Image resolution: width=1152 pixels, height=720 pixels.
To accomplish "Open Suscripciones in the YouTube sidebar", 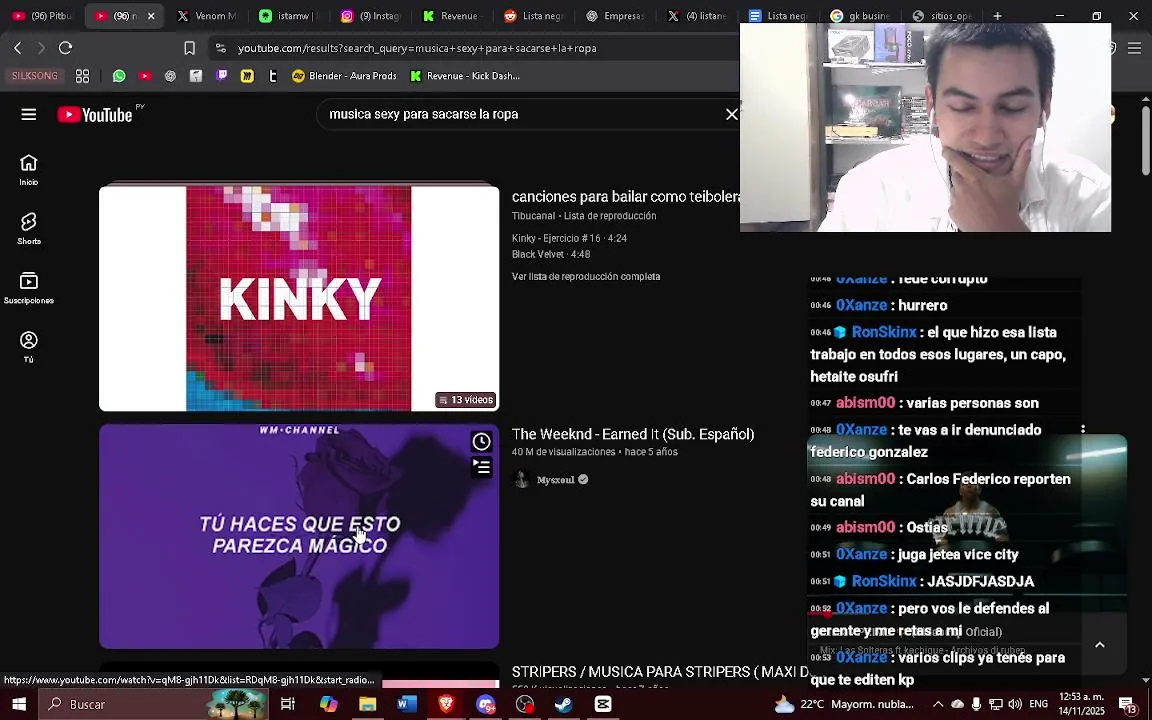I will pyautogui.click(x=29, y=288).
